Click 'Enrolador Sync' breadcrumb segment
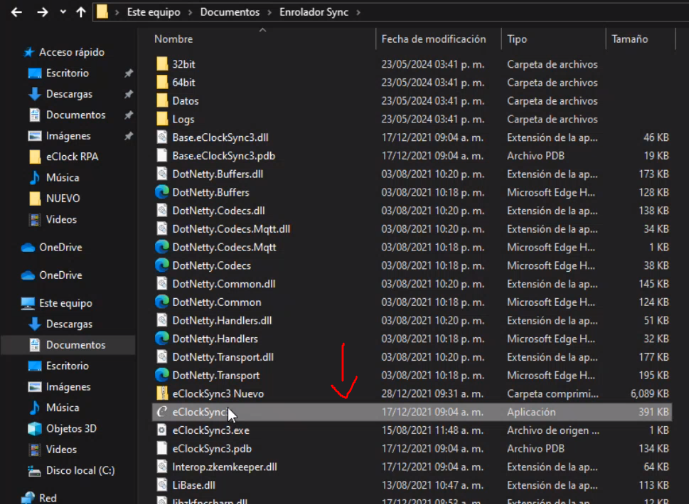689x504 pixels. (x=314, y=12)
